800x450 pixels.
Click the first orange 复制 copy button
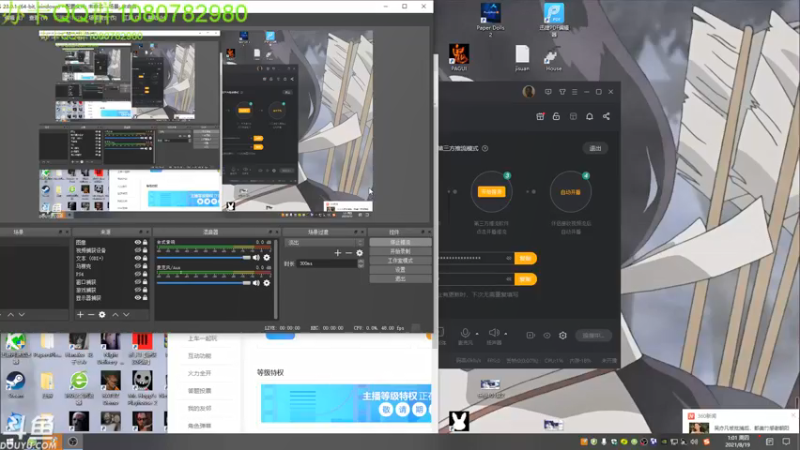(525, 258)
